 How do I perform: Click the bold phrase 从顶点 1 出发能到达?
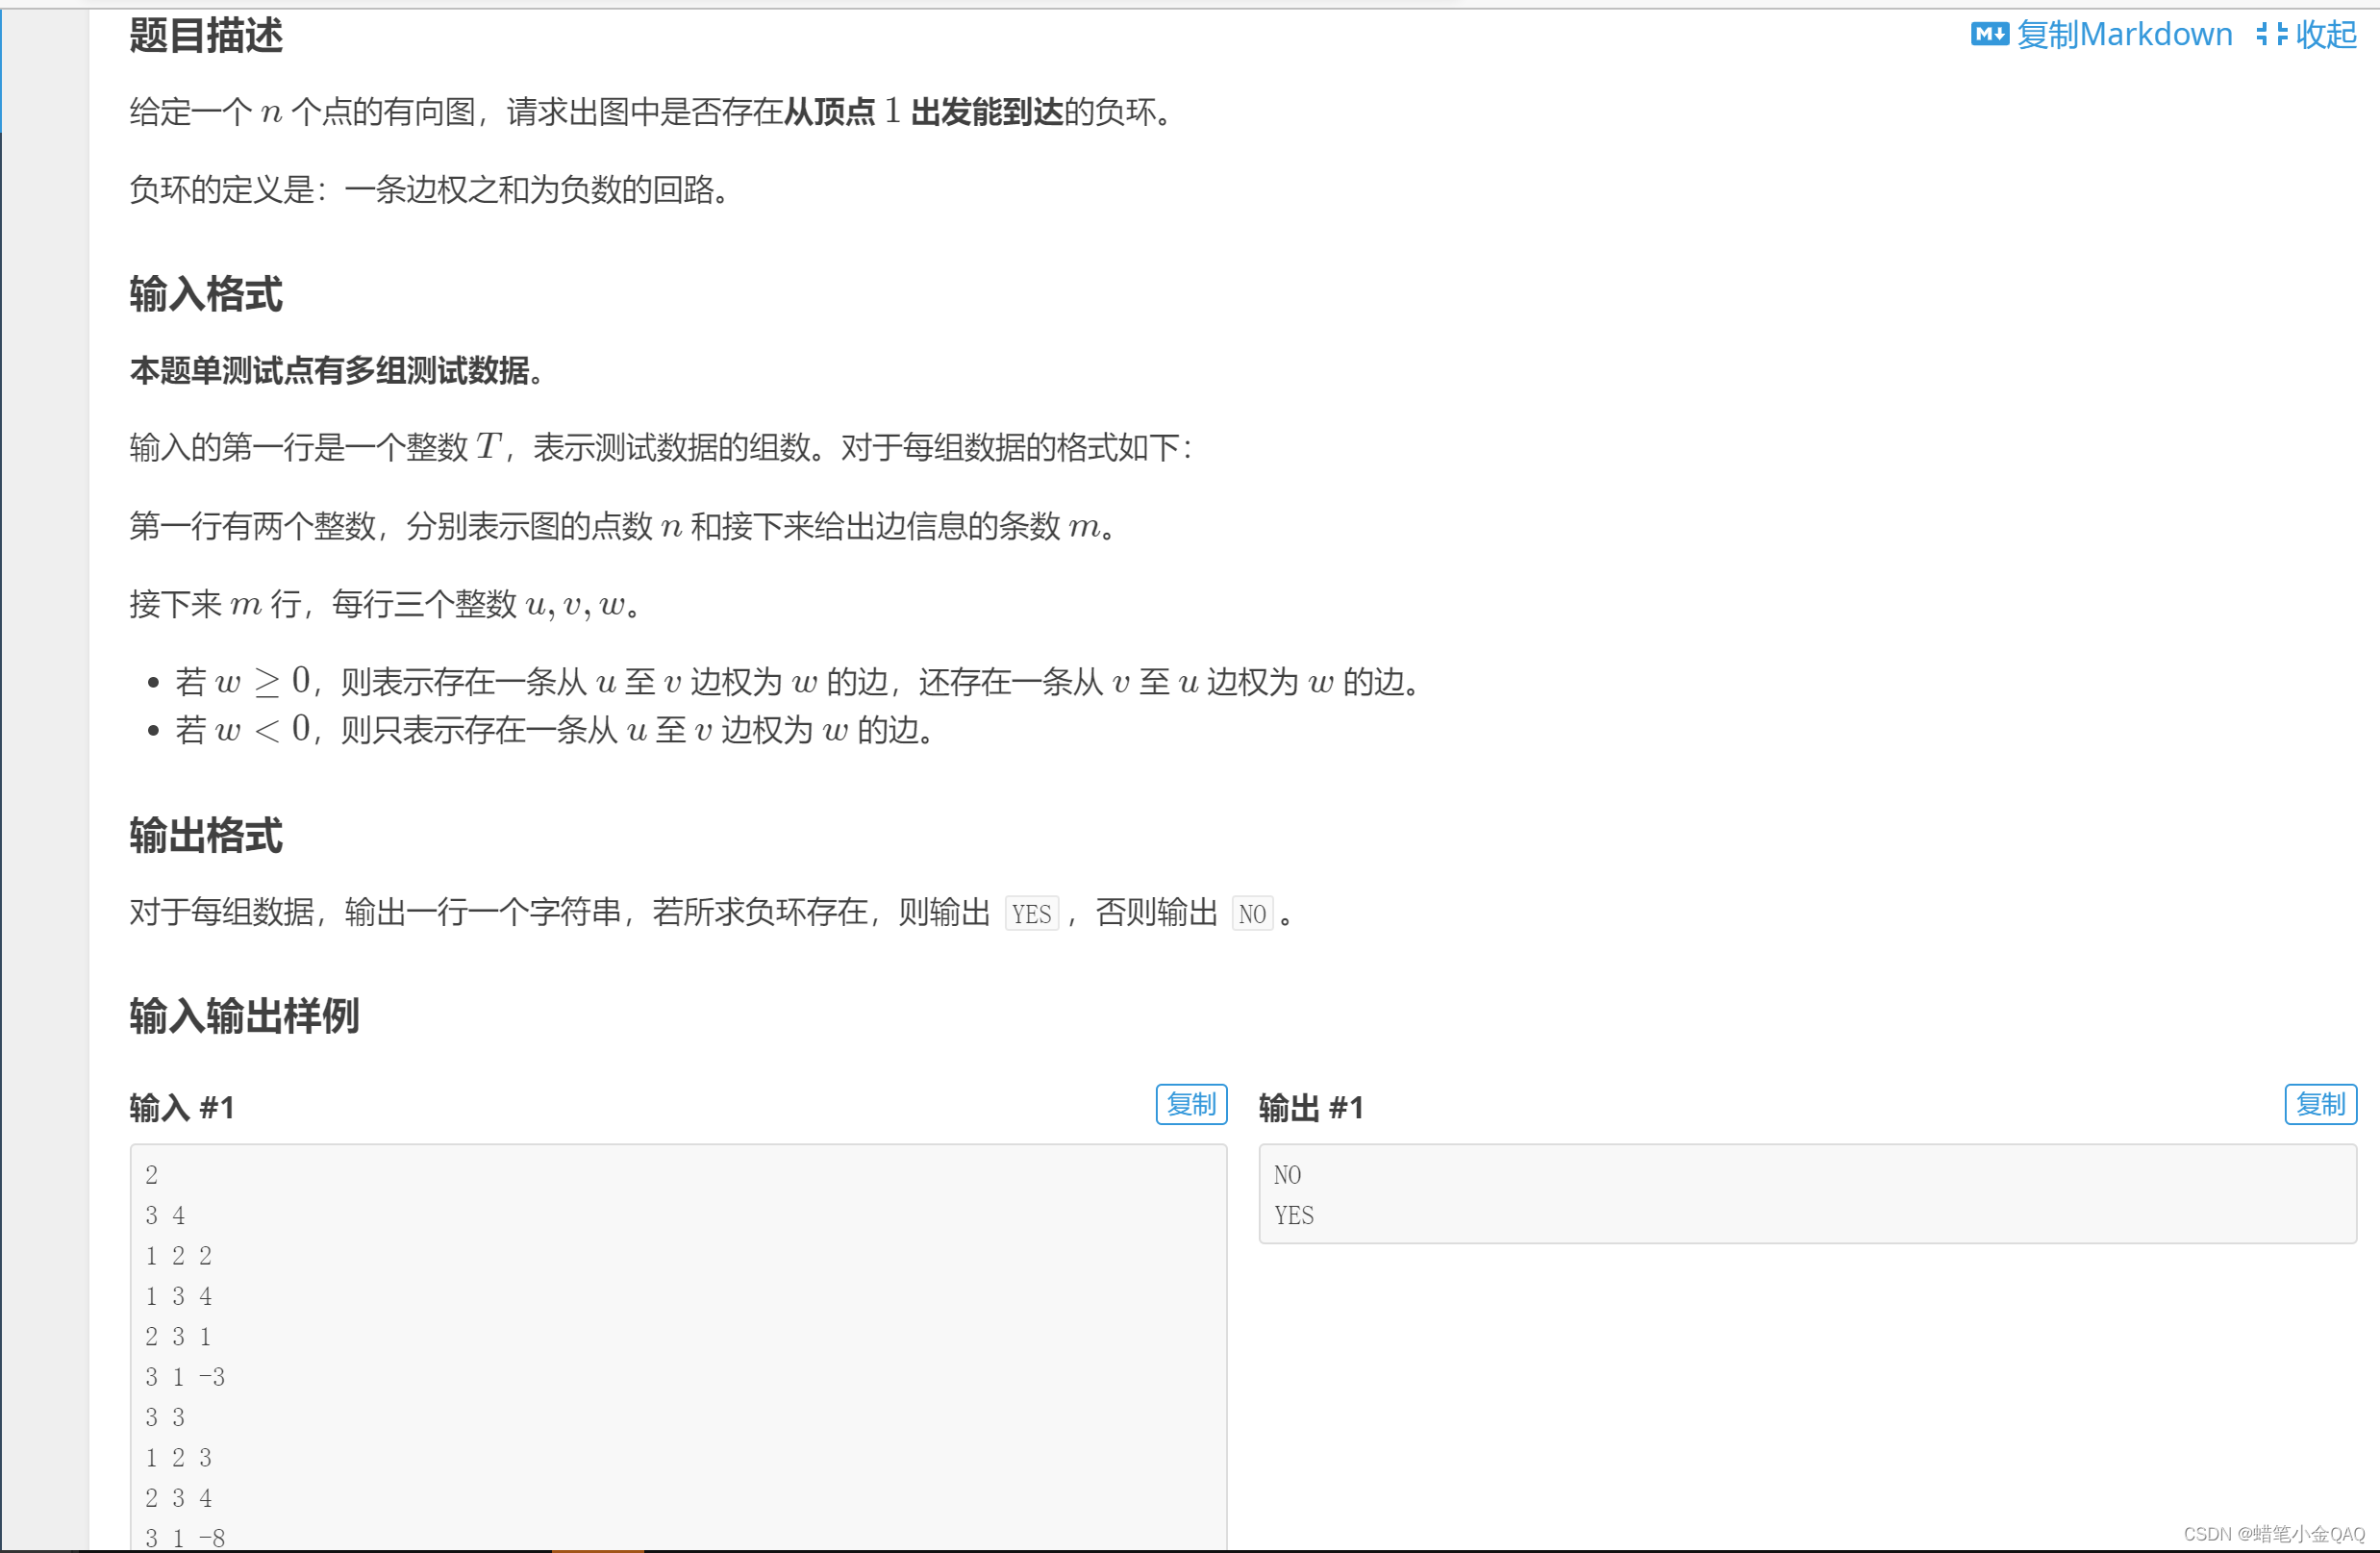[922, 112]
